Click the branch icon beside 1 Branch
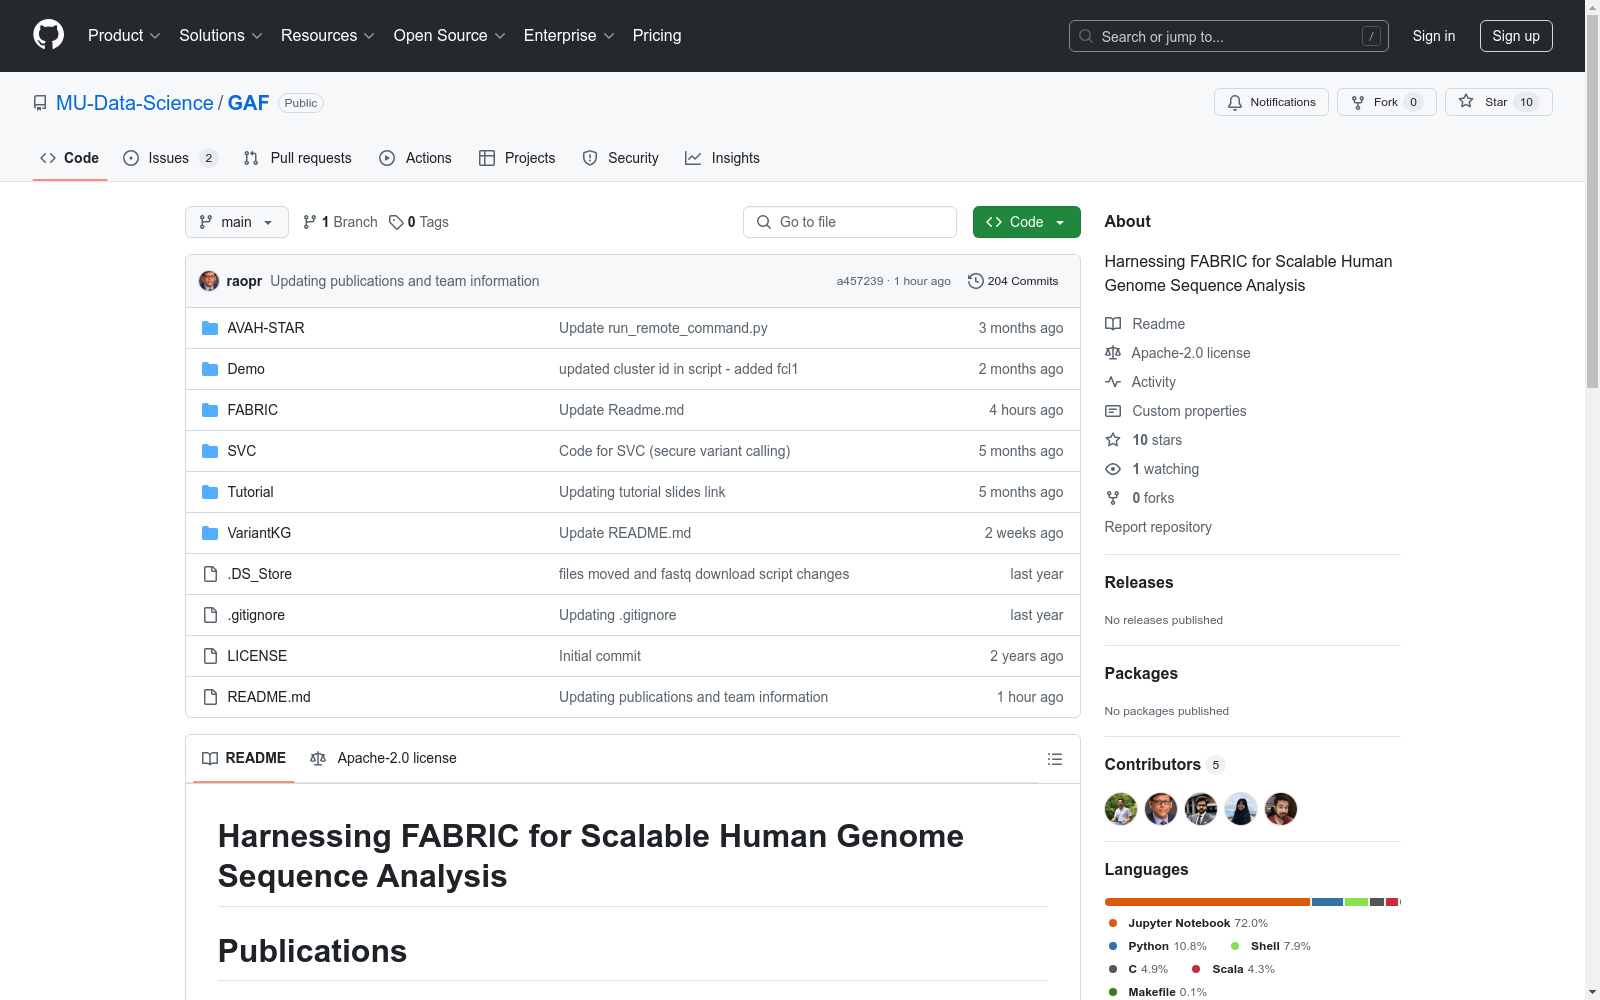 tap(310, 222)
